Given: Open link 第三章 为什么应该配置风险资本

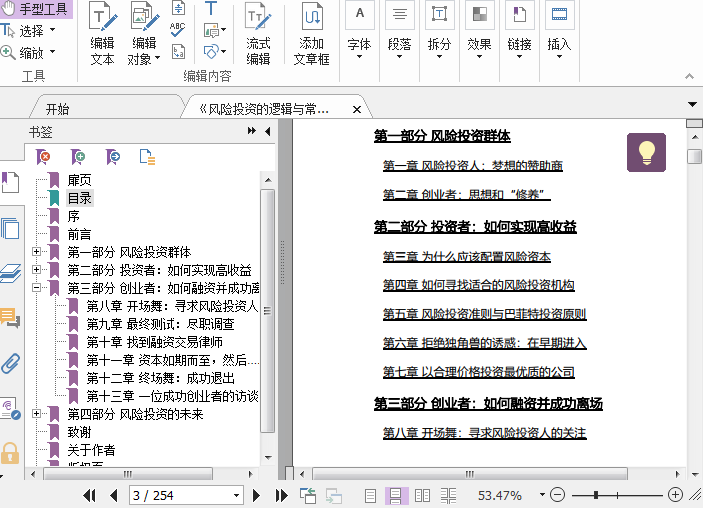Looking at the screenshot, I should (x=466, y=256).
